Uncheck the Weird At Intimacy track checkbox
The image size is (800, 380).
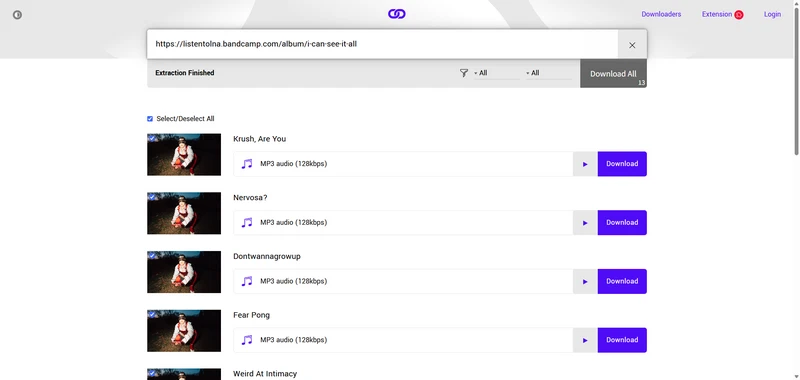(152, 372)
